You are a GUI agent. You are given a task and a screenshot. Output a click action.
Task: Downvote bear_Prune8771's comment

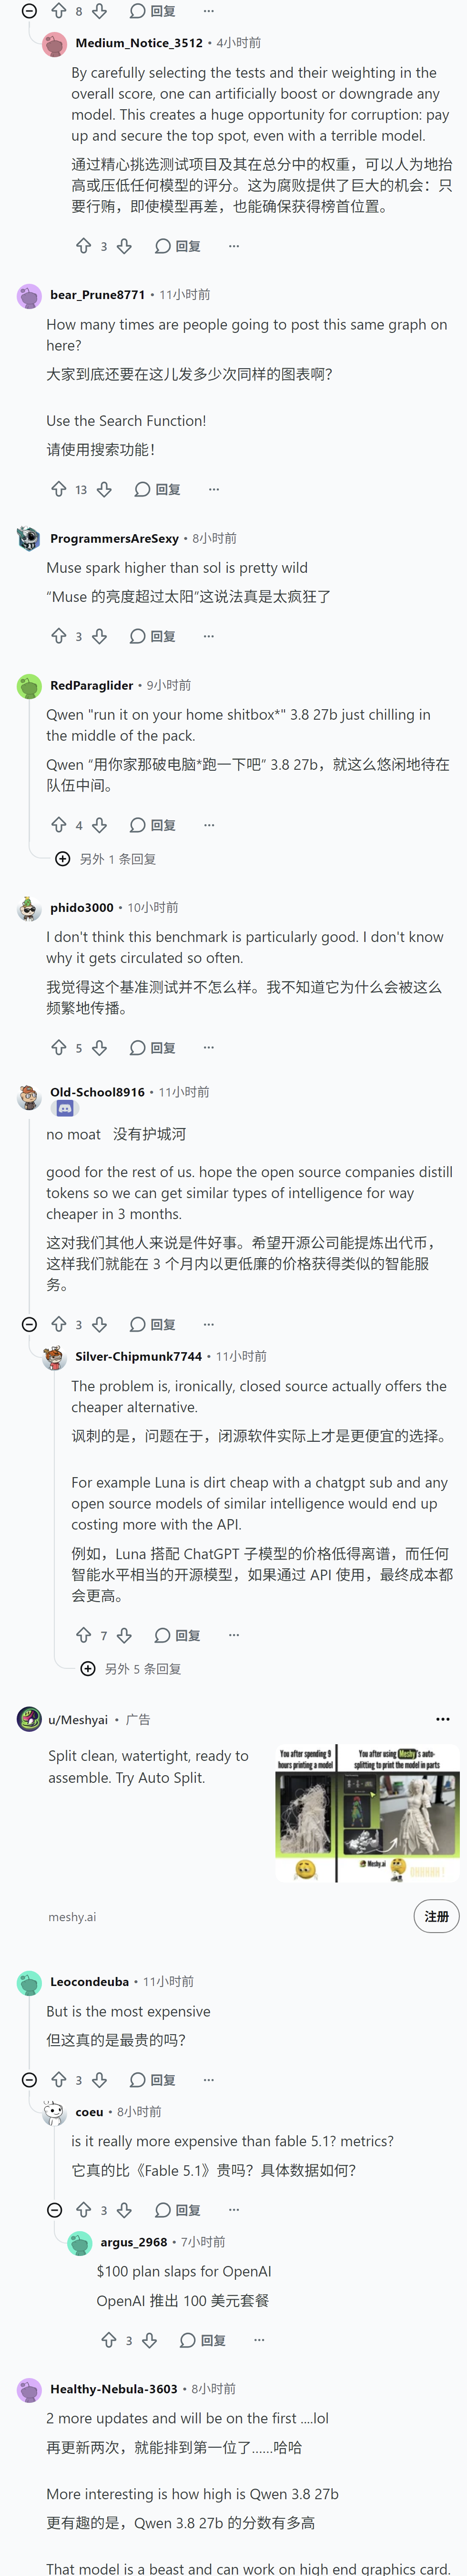[x=104, y=489]
